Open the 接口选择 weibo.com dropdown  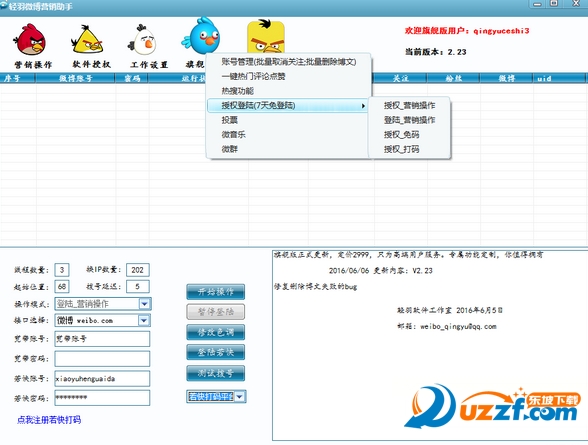coord(144,320)
